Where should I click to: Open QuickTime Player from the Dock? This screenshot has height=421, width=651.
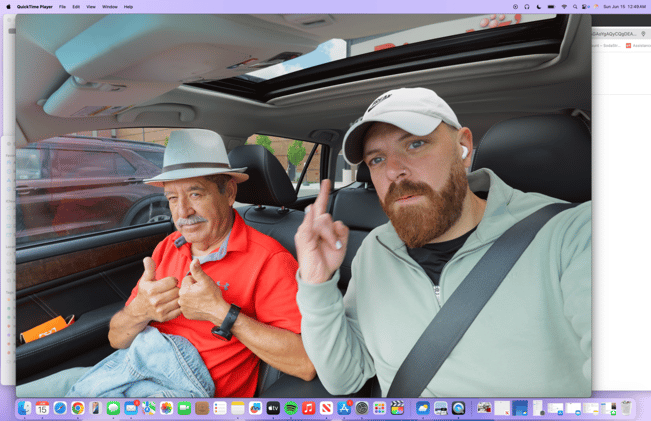point(458,408)
